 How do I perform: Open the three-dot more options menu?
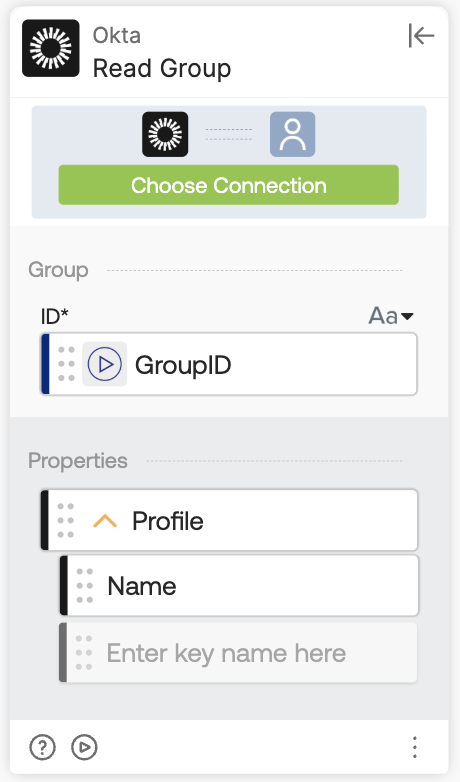(x=415, y=747)
